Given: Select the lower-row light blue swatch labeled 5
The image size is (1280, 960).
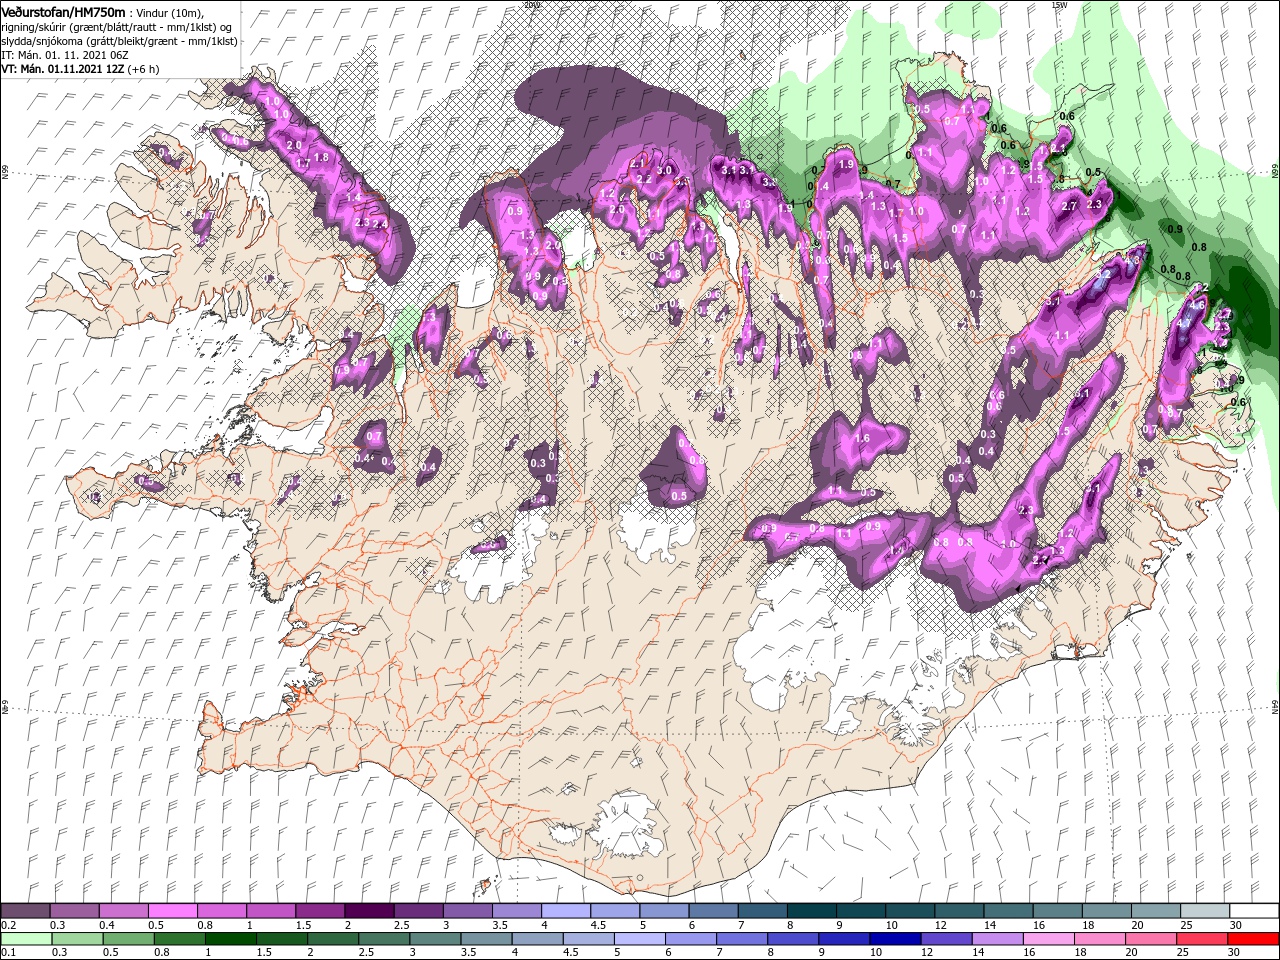Looking at the screenshot, I should pos(639,939).
